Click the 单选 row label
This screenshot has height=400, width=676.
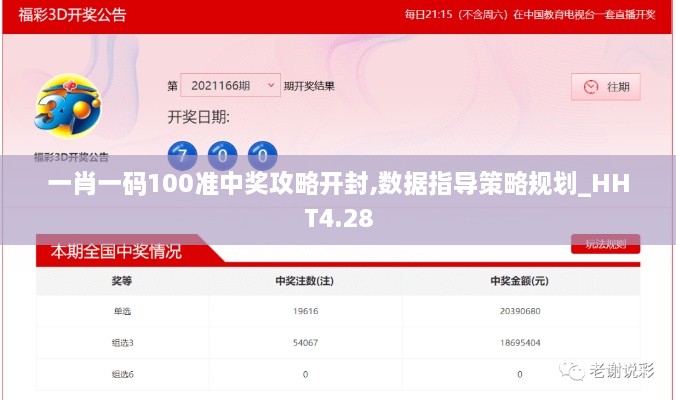click(x=122, y=311)
